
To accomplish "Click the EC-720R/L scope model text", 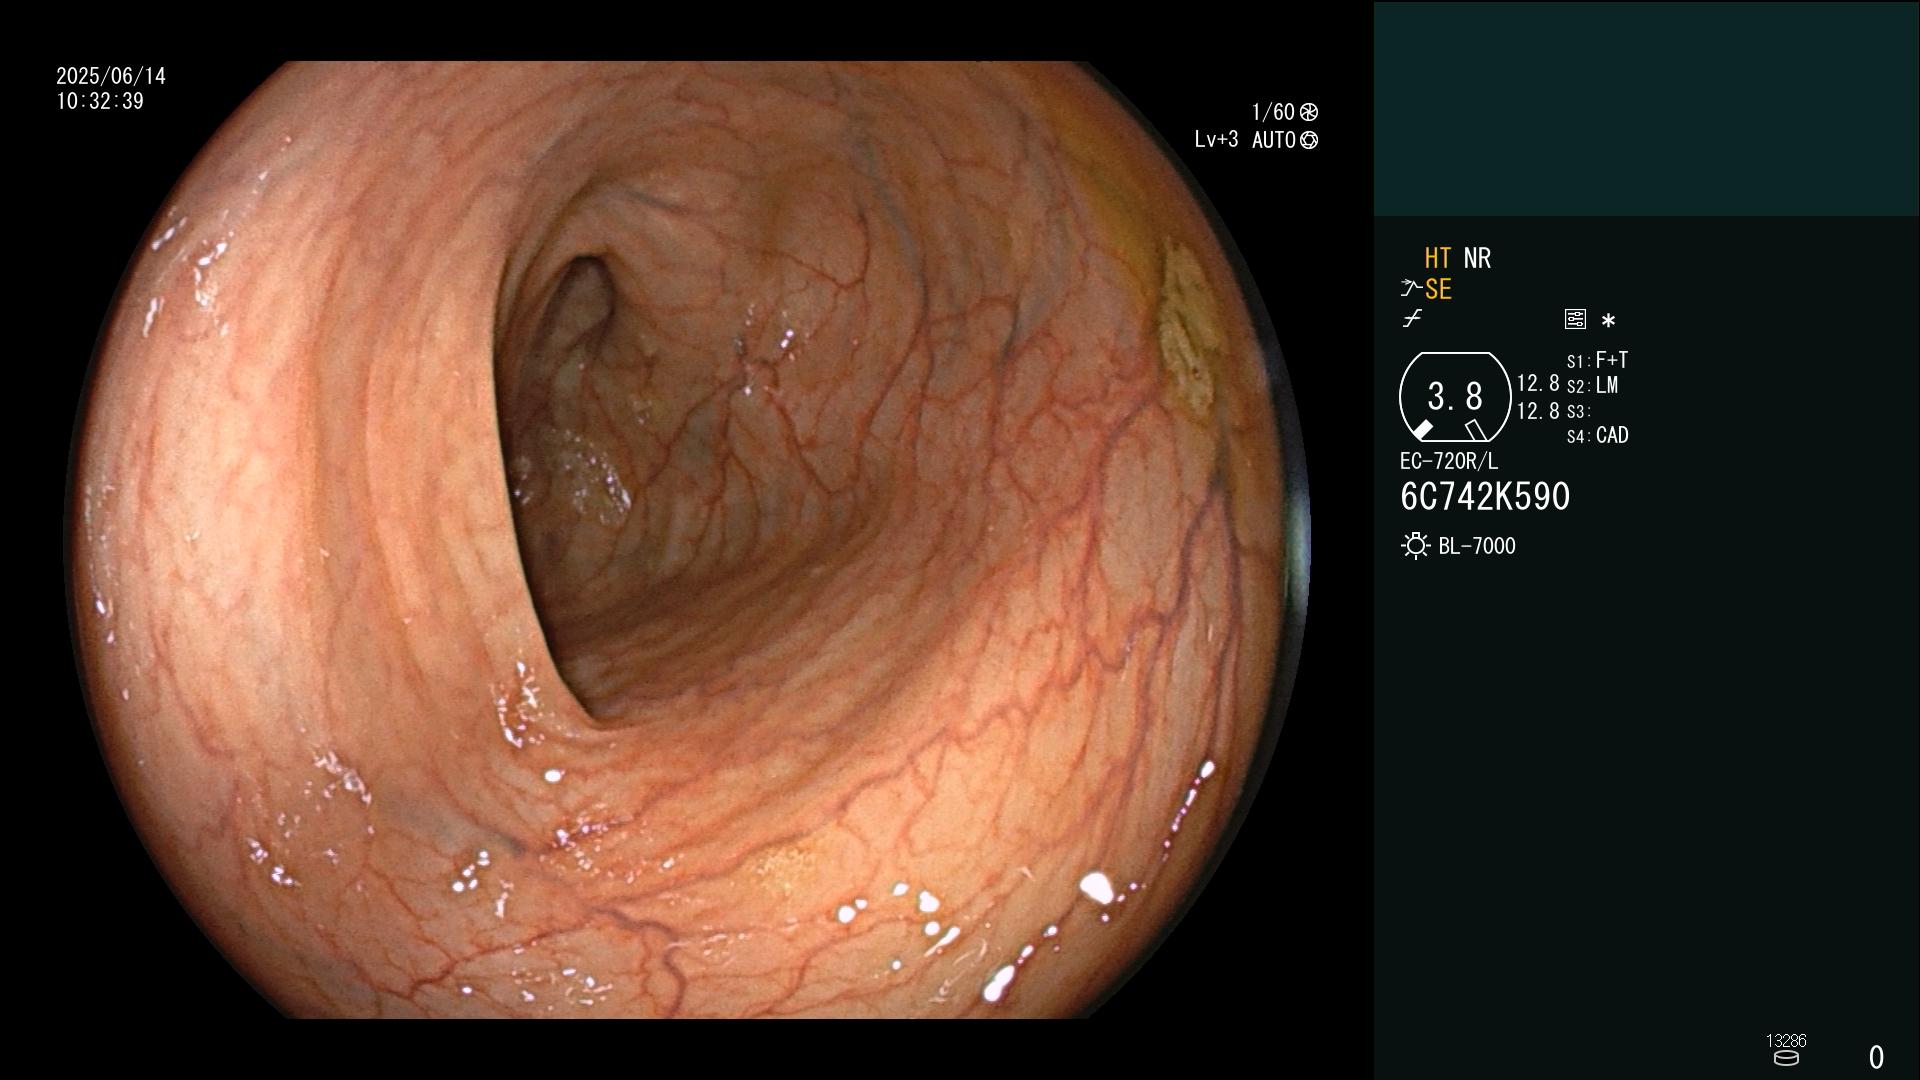I will pos(1449,462).
